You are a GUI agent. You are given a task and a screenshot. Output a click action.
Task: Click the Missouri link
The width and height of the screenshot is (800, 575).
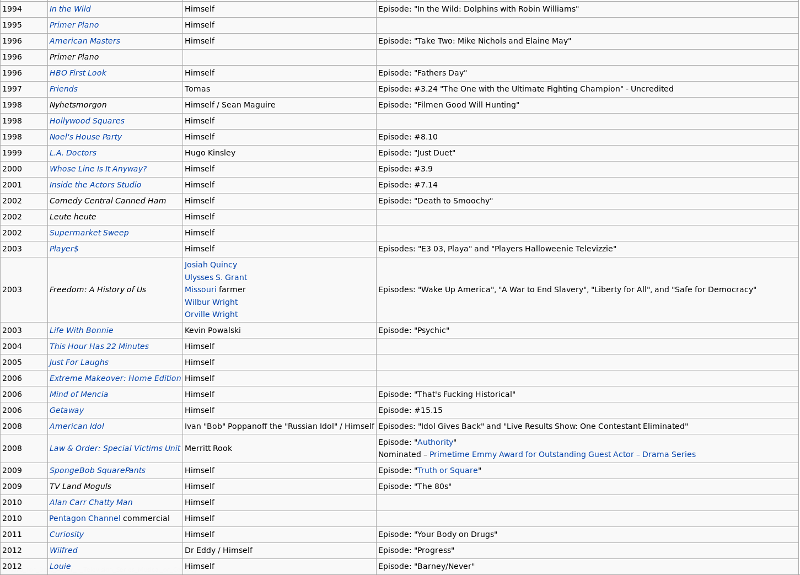pyautogui.click(x=201, y=289)
